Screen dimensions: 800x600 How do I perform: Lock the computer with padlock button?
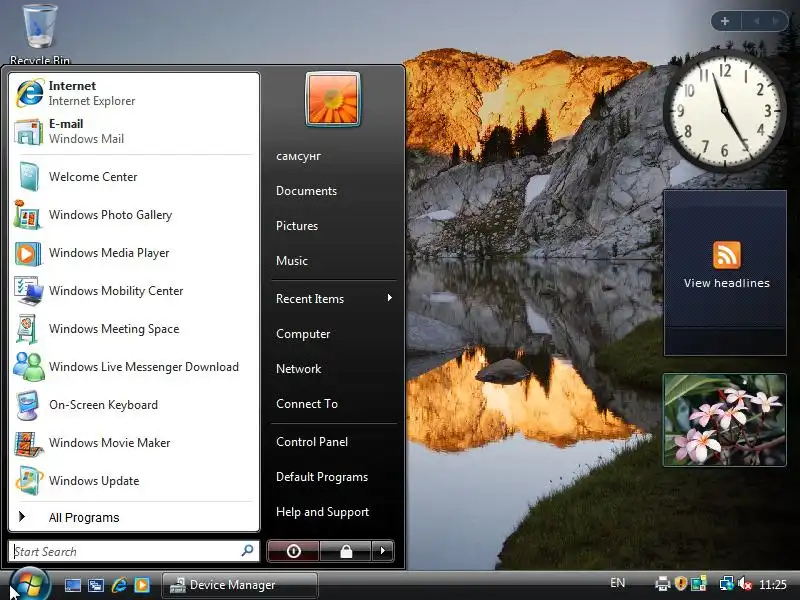346,551
